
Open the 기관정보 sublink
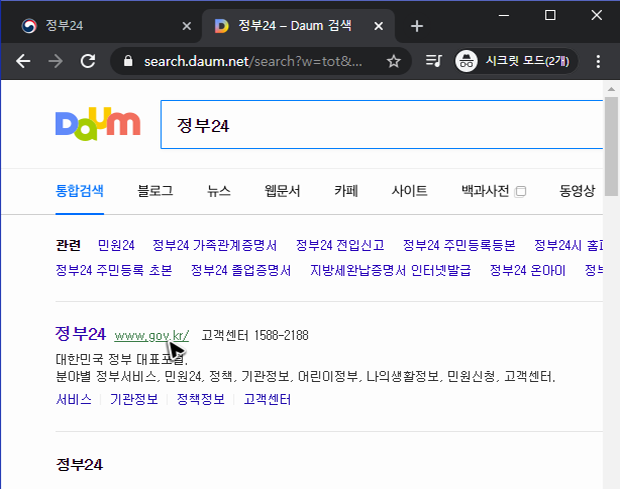[x=134, y=400]
